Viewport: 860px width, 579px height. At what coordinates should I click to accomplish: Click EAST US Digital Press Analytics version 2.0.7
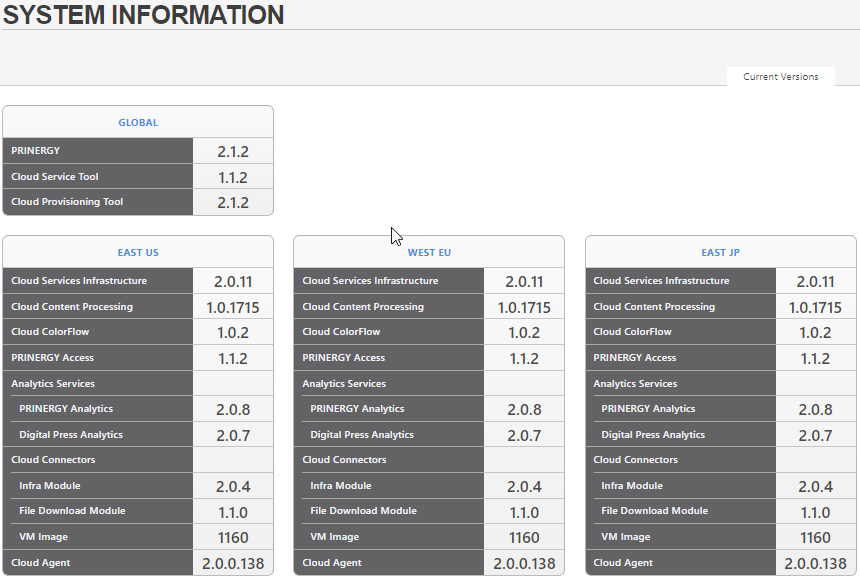(233, 435)
